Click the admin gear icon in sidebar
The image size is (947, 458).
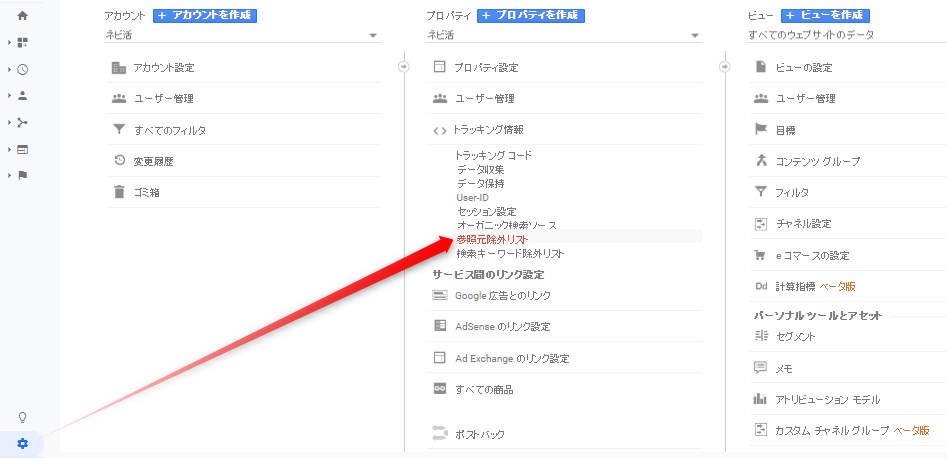click(23, 444)
